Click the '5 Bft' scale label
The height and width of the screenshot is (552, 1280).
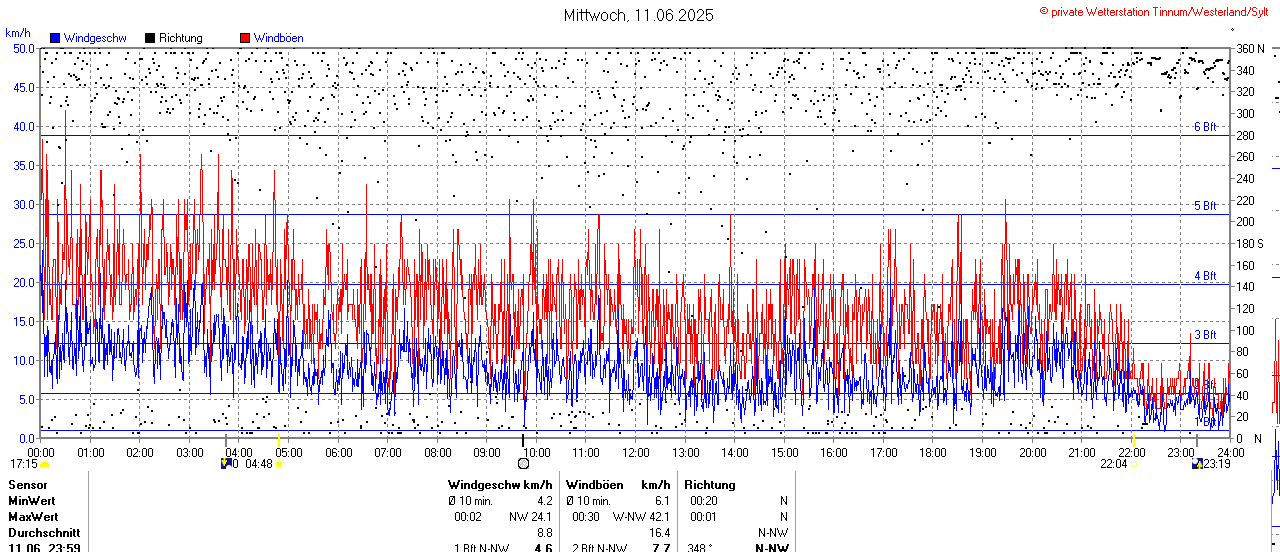point(1205,206)
